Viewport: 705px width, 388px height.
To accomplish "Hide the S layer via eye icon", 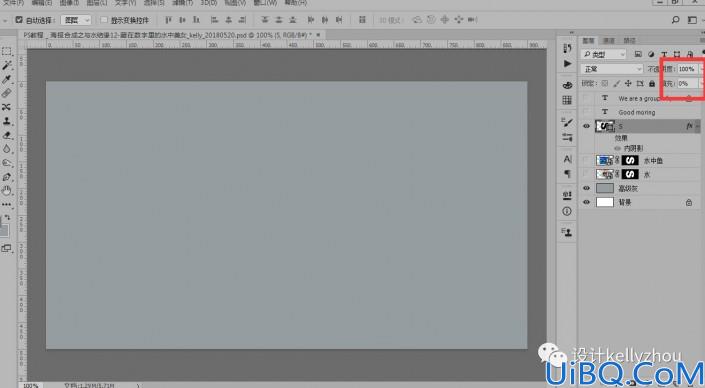I will point(586,126).
